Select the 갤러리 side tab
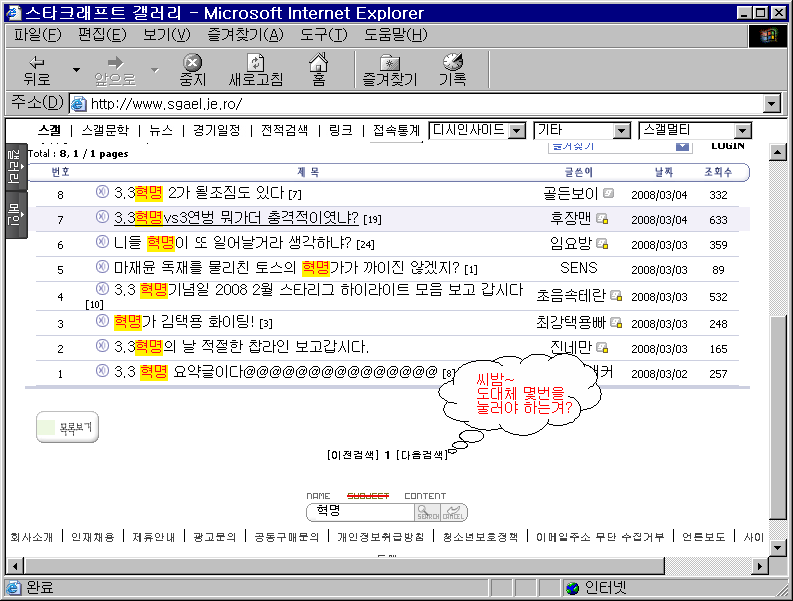This screenshot has width=793, height=601. point(15,166)
